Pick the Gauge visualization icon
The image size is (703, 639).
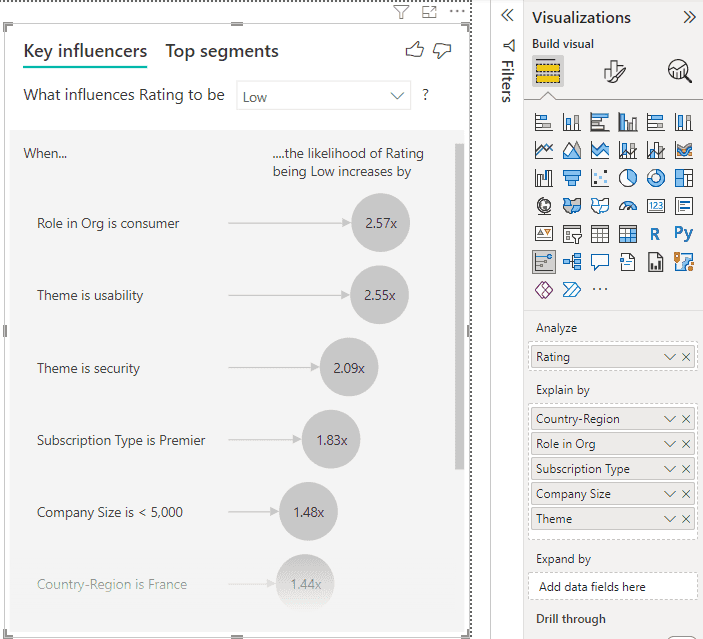click(x=628, y=206)
